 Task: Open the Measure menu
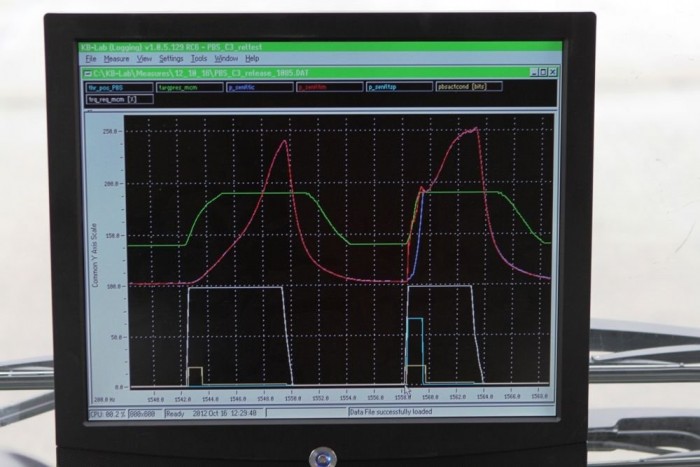[x=116, y=59]
